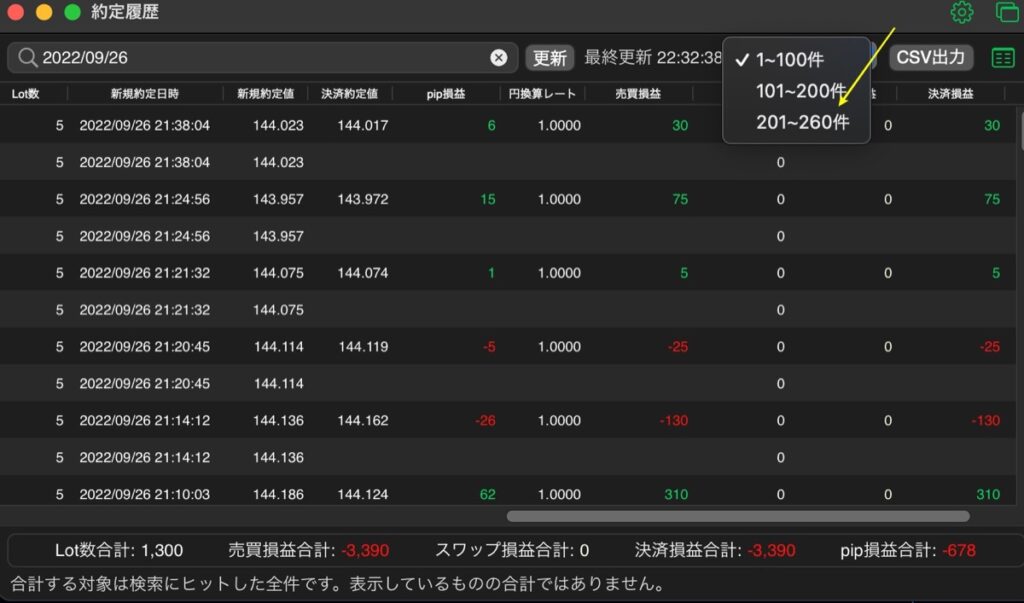The image size is (1024, 603).
Task: Click the 約定履歴 window title
Action: click(125, 12)
